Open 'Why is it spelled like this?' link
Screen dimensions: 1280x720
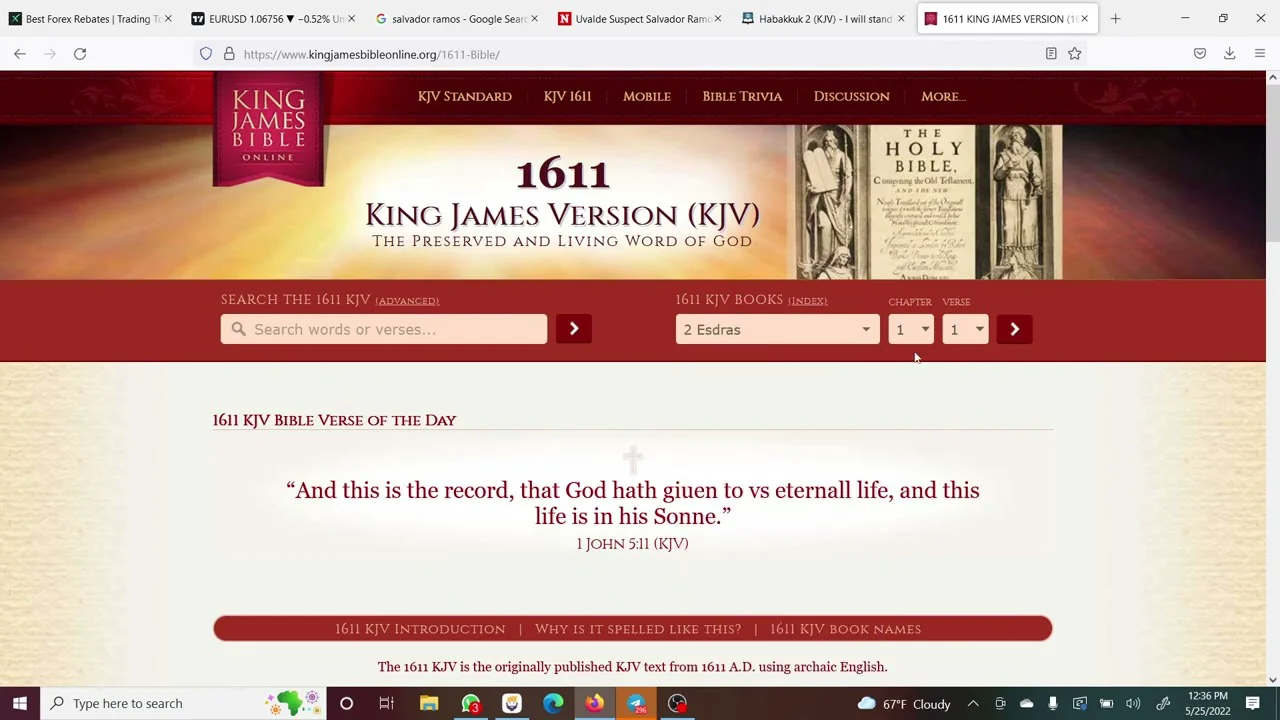[638, 629]
